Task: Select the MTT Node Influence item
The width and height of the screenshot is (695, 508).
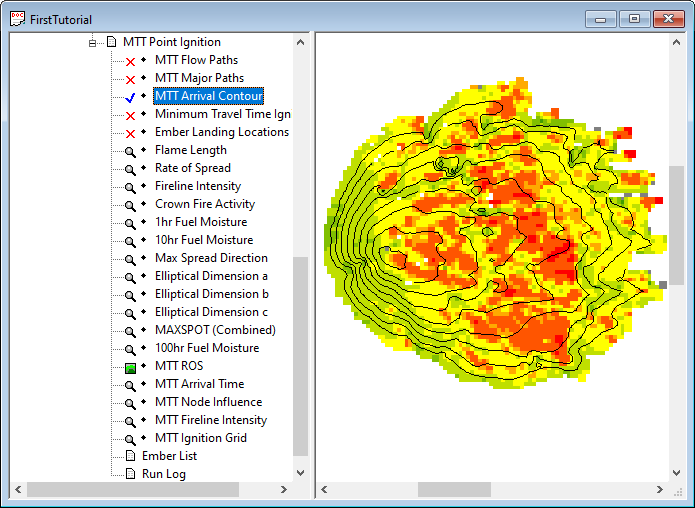Action: coord(208,402)
